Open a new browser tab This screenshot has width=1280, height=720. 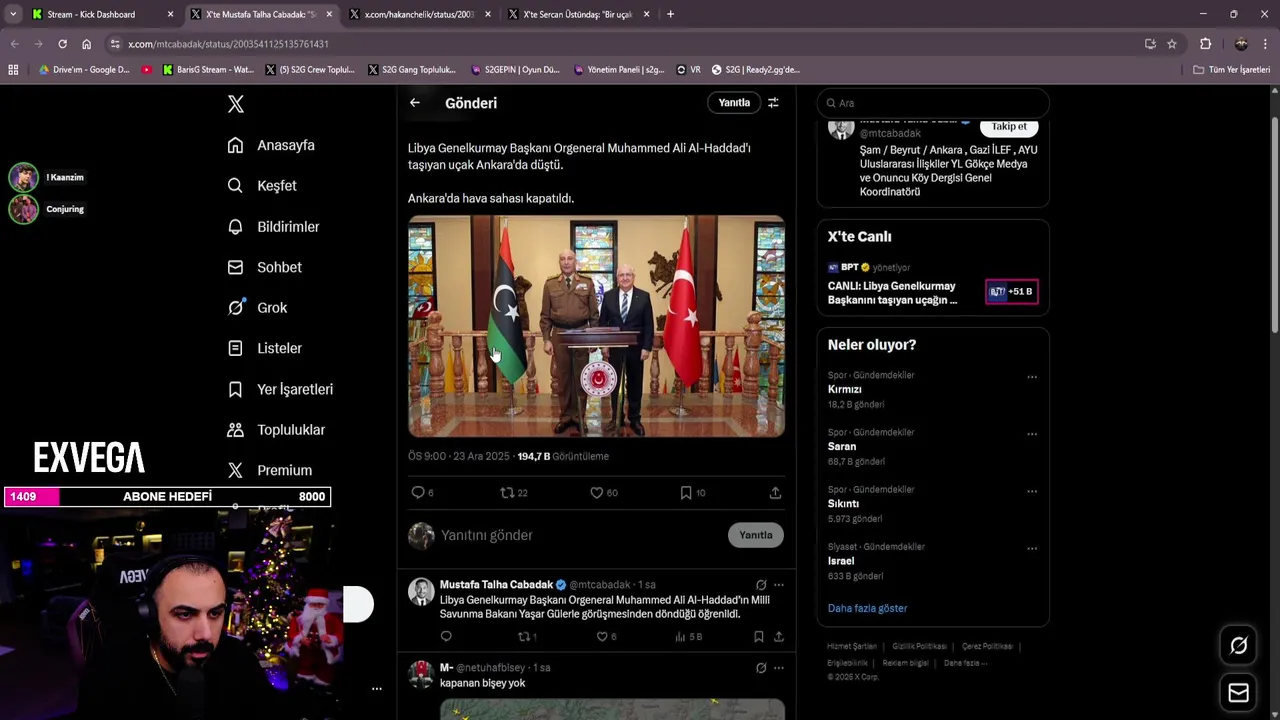pos(670,14)
